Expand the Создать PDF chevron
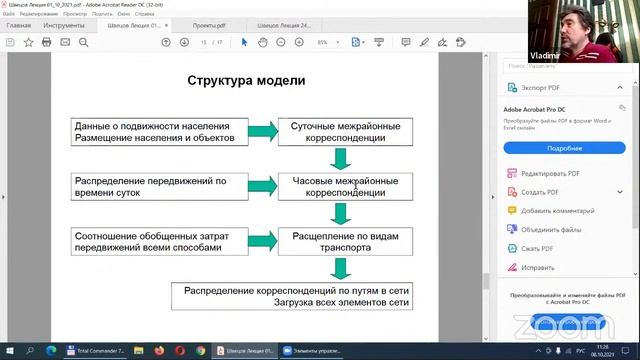This screenshot has height=360, width=640. pos(620,192)
